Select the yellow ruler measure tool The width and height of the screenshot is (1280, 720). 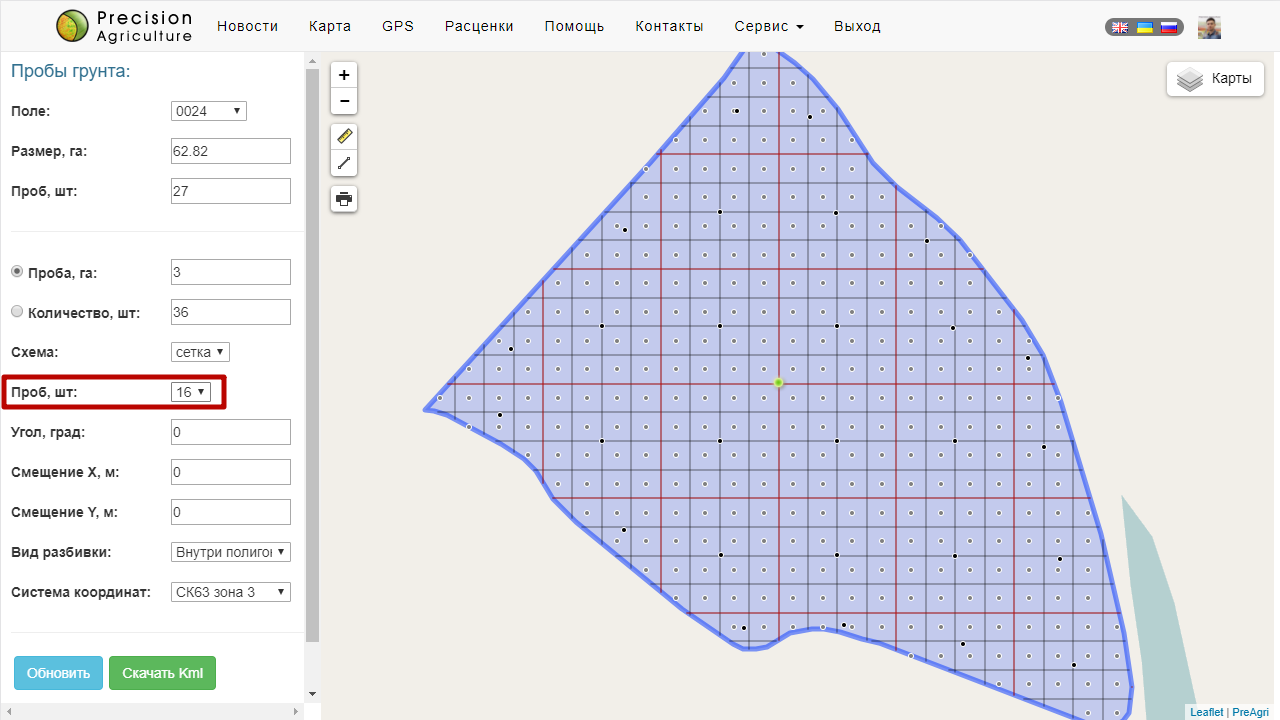click(x=344, y=137)
